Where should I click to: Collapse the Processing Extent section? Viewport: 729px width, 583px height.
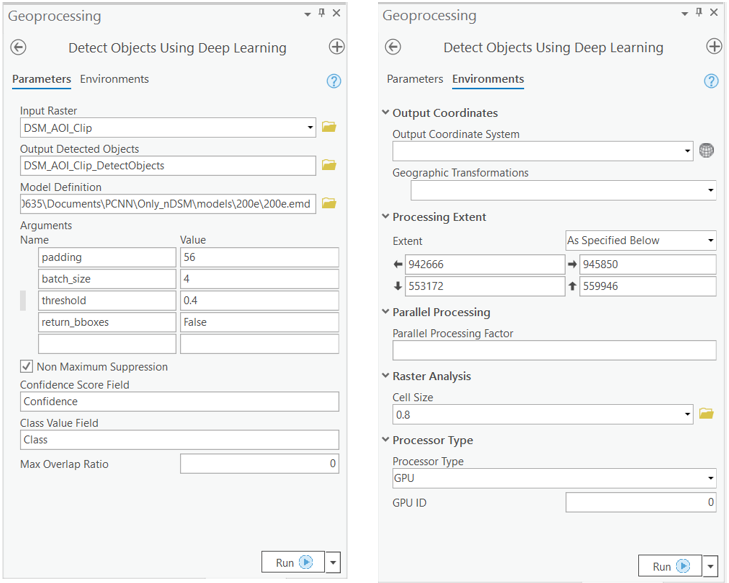(x=386, y=217)
